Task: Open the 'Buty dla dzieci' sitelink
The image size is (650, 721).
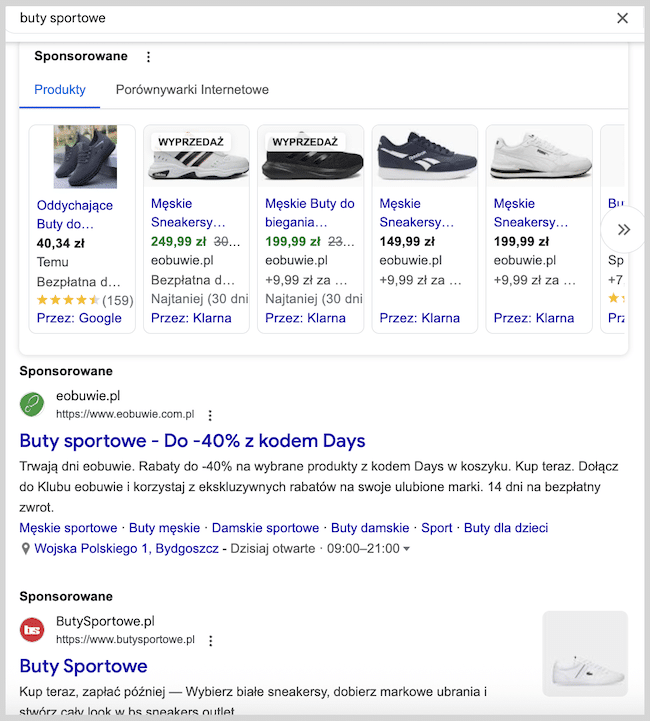Action: pos(506,528)
